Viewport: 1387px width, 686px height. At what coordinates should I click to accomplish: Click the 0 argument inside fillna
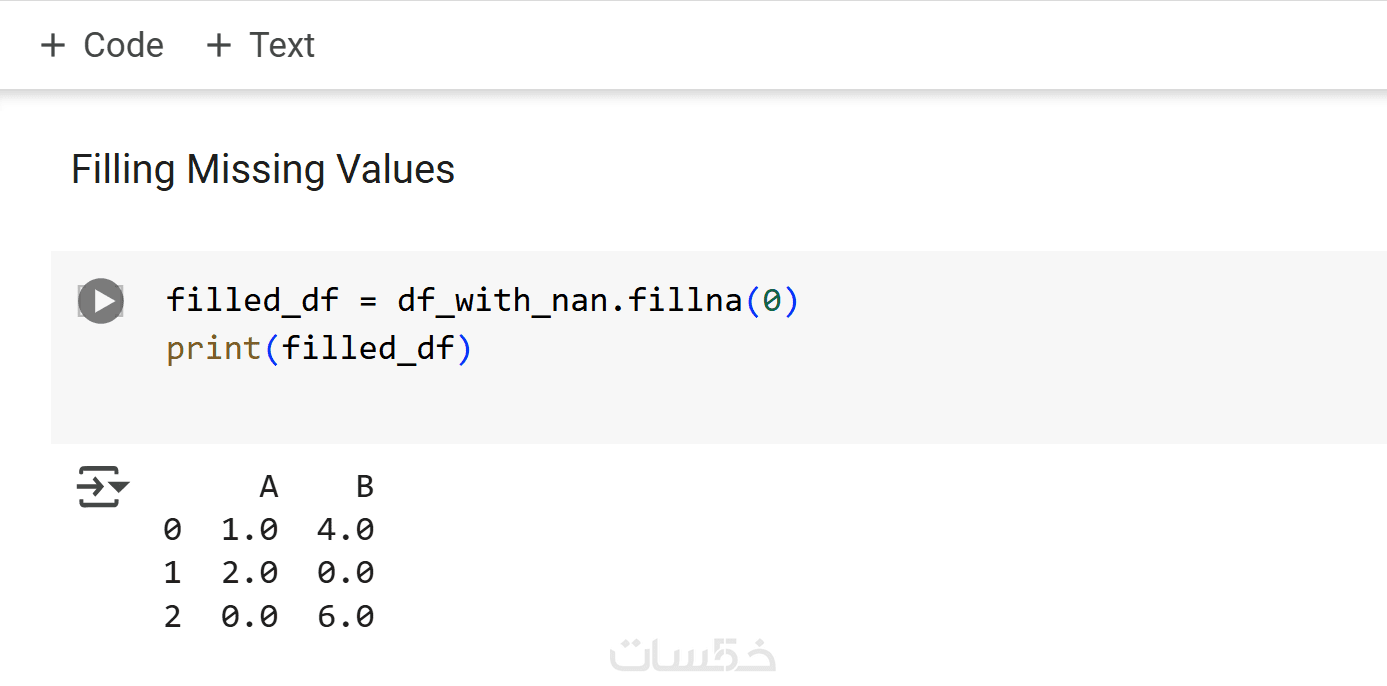pyautogui.click(x=772, y=300)
